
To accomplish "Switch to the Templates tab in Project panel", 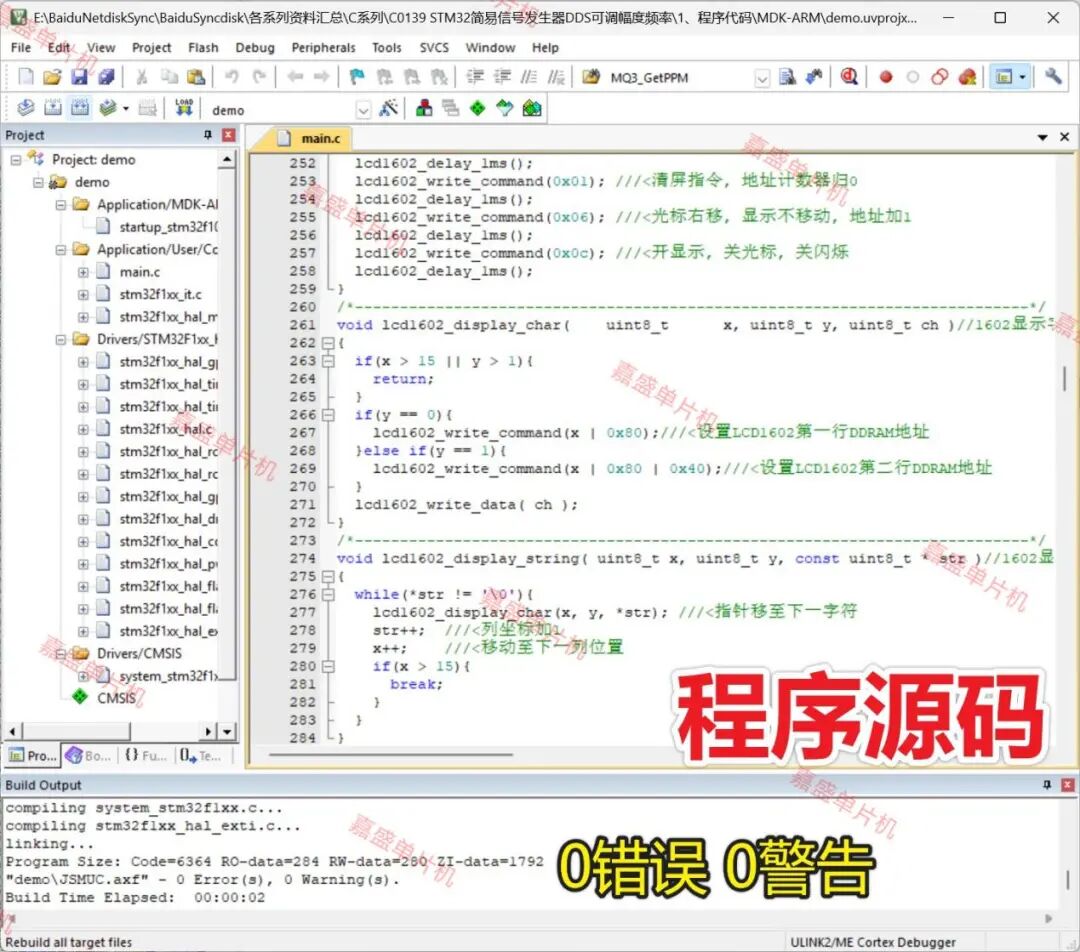I will [200, 756].
